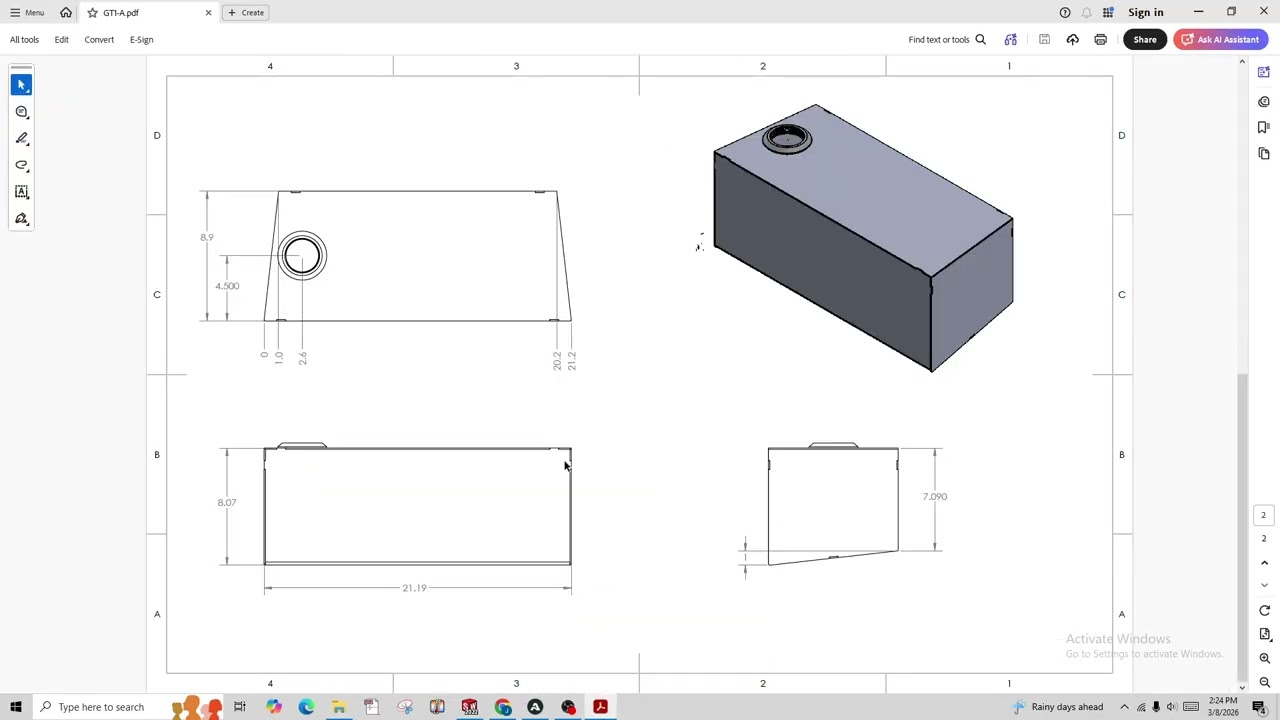The image size is (1280, 720).
Task: Click the 4.500 dimension text
Action: (227, 286)
